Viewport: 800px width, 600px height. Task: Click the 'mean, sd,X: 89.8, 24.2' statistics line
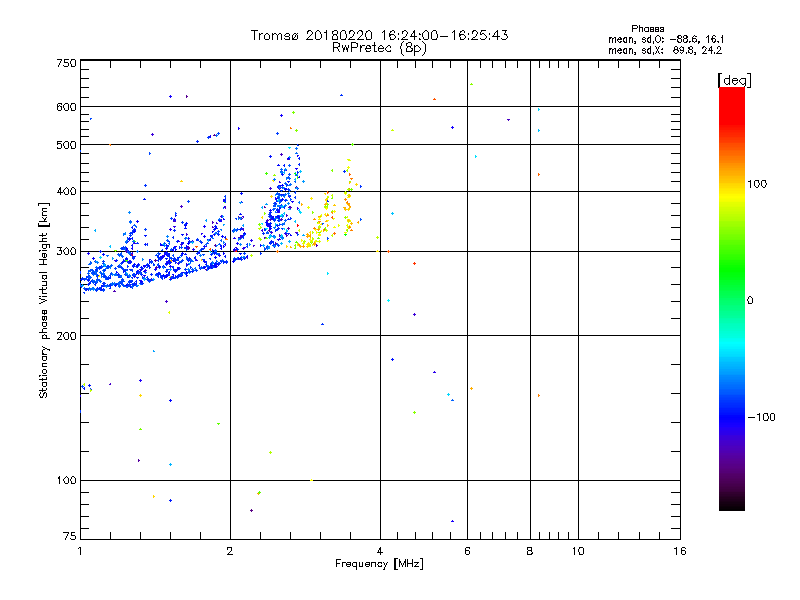pyautogui.click(x=665, y=50)
